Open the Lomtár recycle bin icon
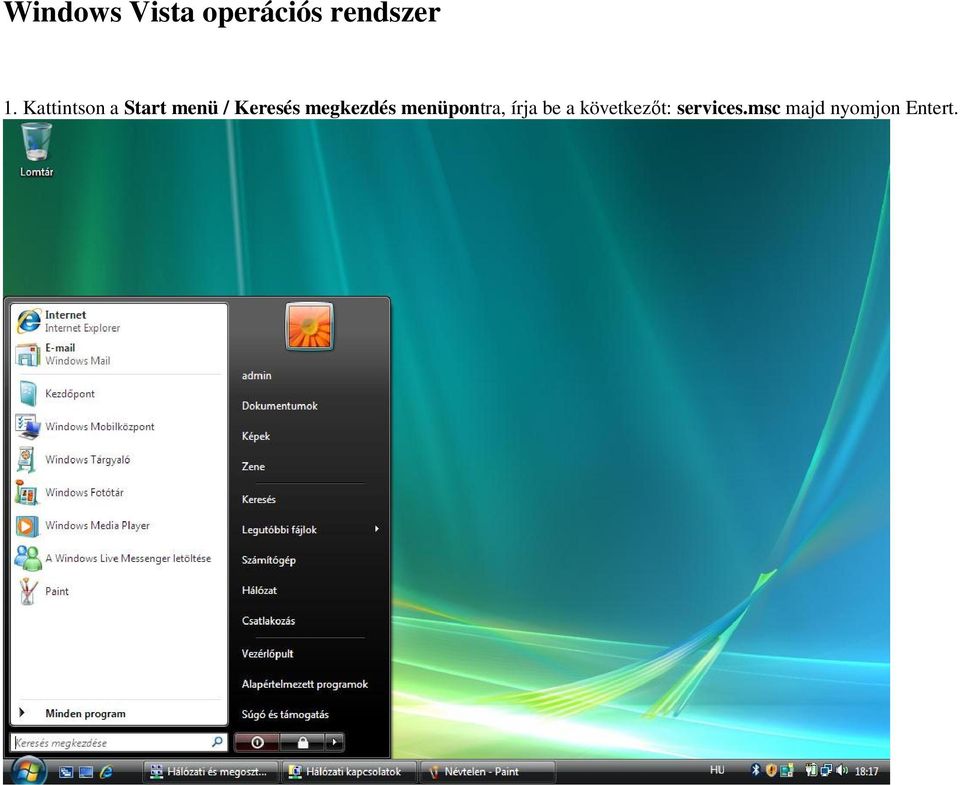This screenshot has width=960, height=785. tap(36, 150)
